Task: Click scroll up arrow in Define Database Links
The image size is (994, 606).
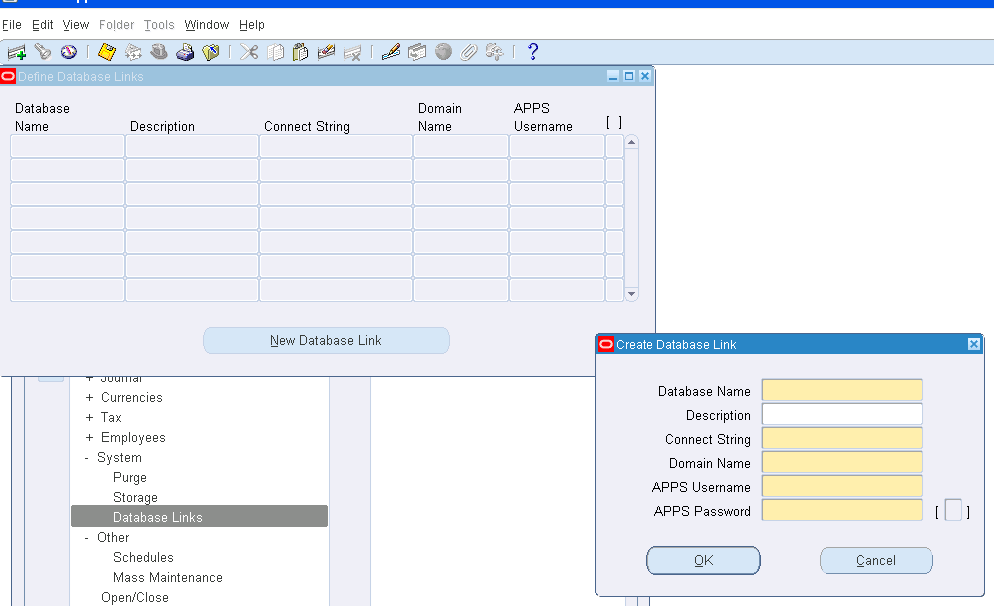Action: 631,143
